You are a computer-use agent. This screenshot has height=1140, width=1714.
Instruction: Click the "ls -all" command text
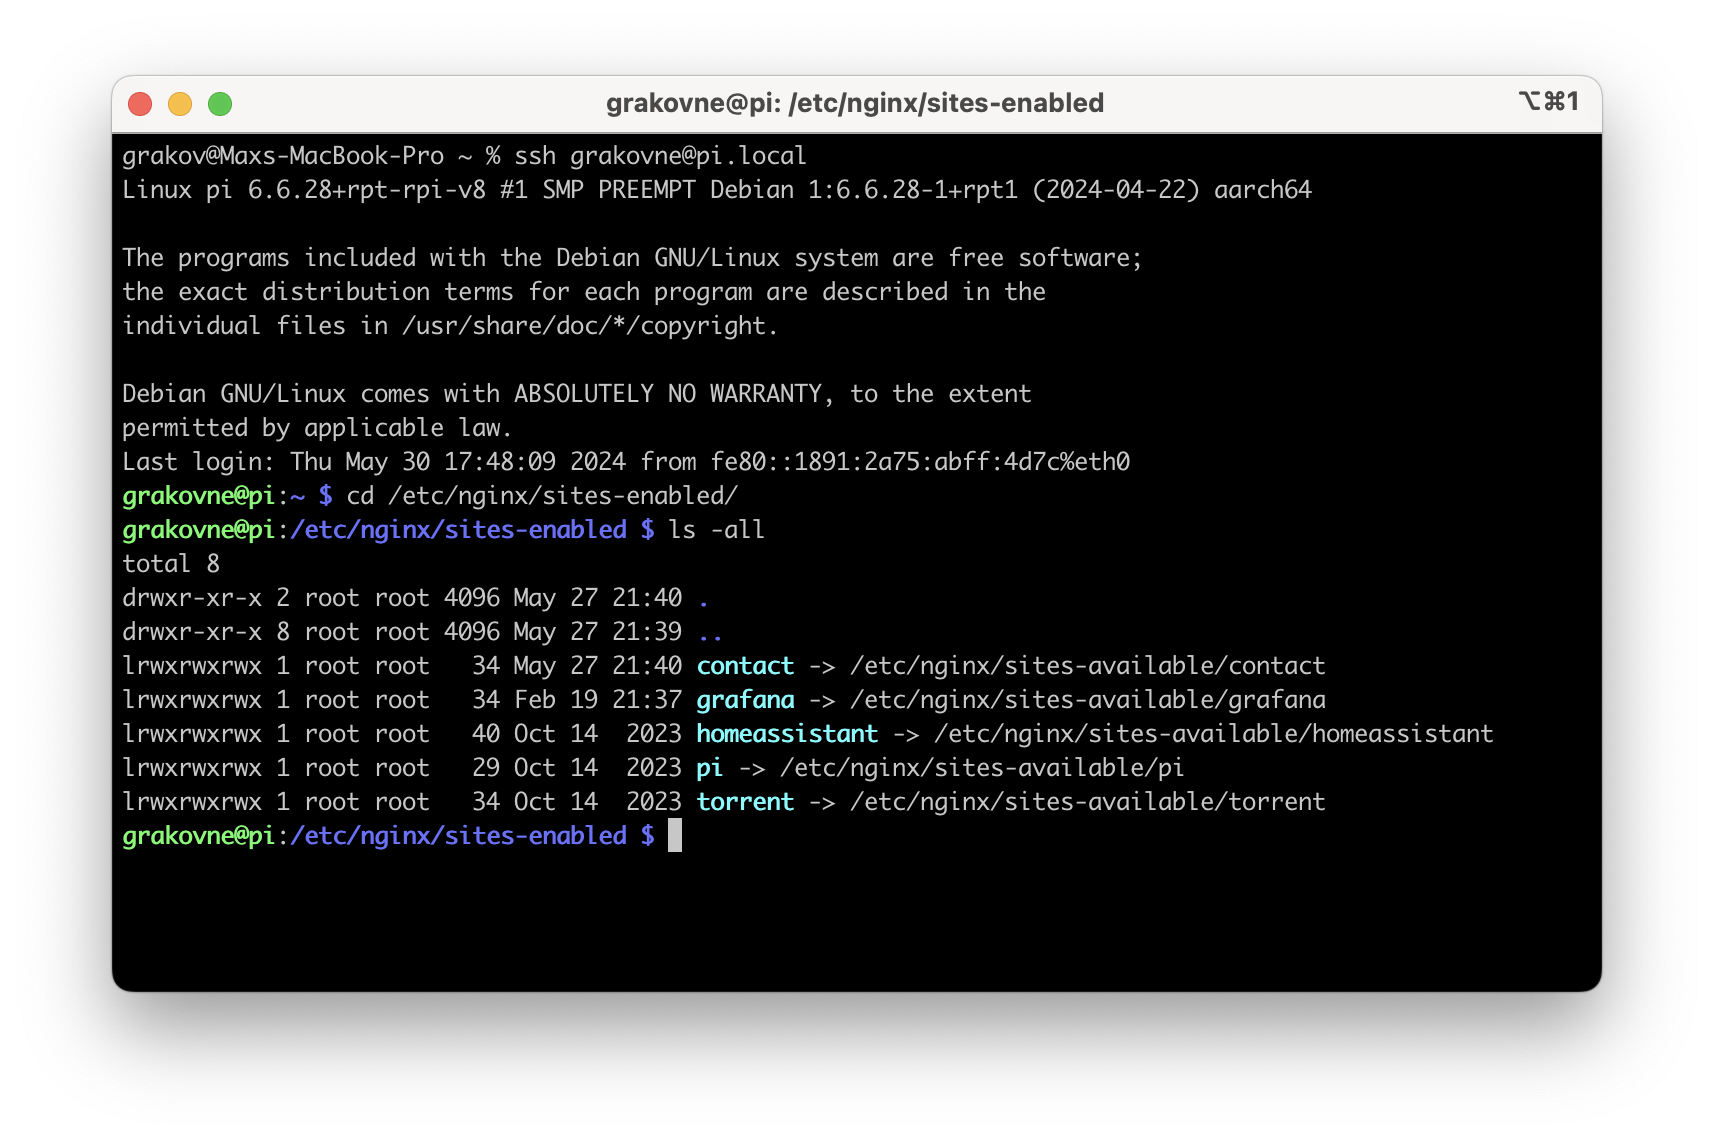coord(716,530)
